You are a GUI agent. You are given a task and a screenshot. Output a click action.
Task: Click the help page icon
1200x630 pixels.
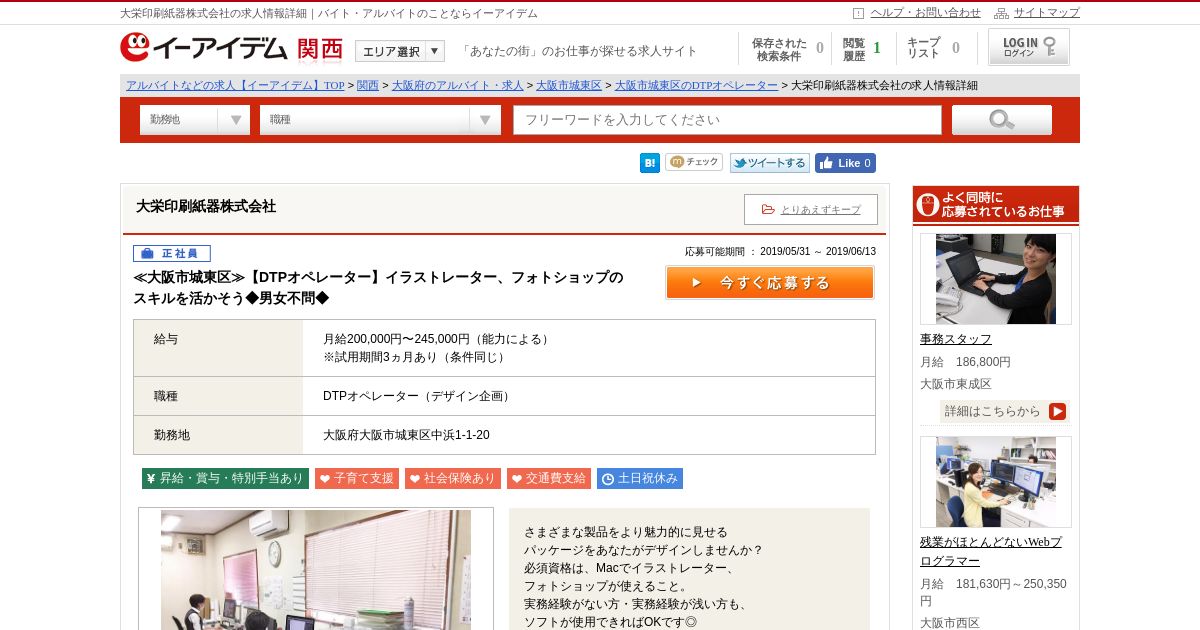point(858,13)
